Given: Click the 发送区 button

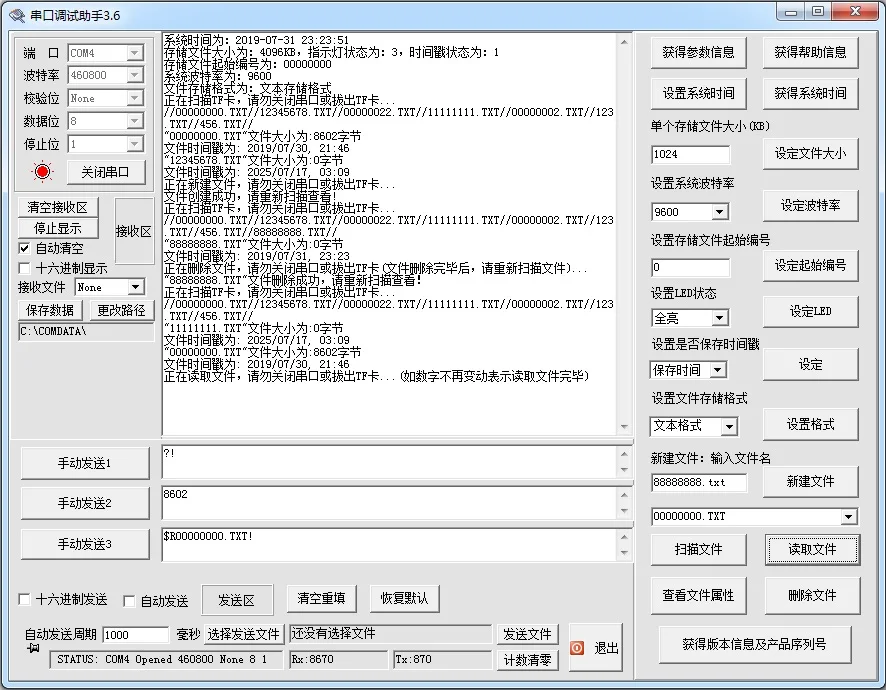Looking at the screenshot, I should pos(237,600).
